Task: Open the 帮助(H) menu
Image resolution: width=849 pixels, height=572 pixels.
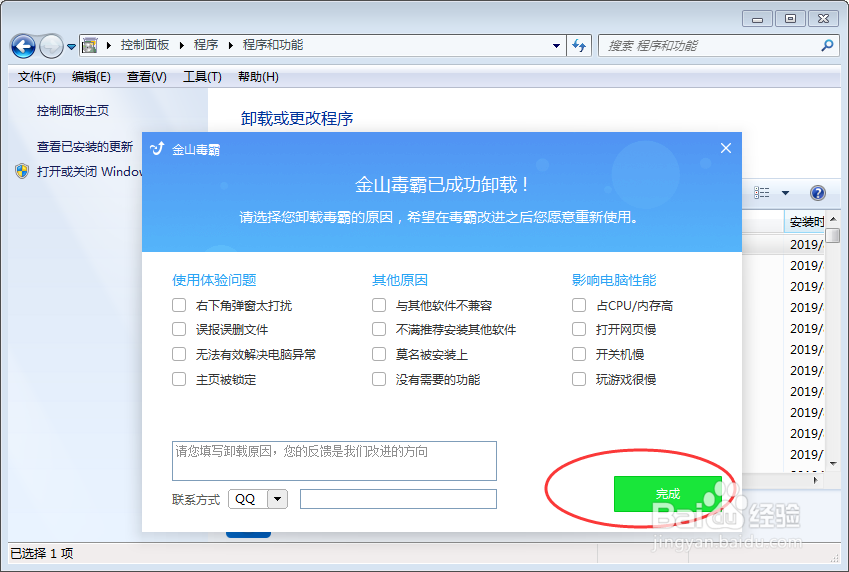Action: pos(258,77)
